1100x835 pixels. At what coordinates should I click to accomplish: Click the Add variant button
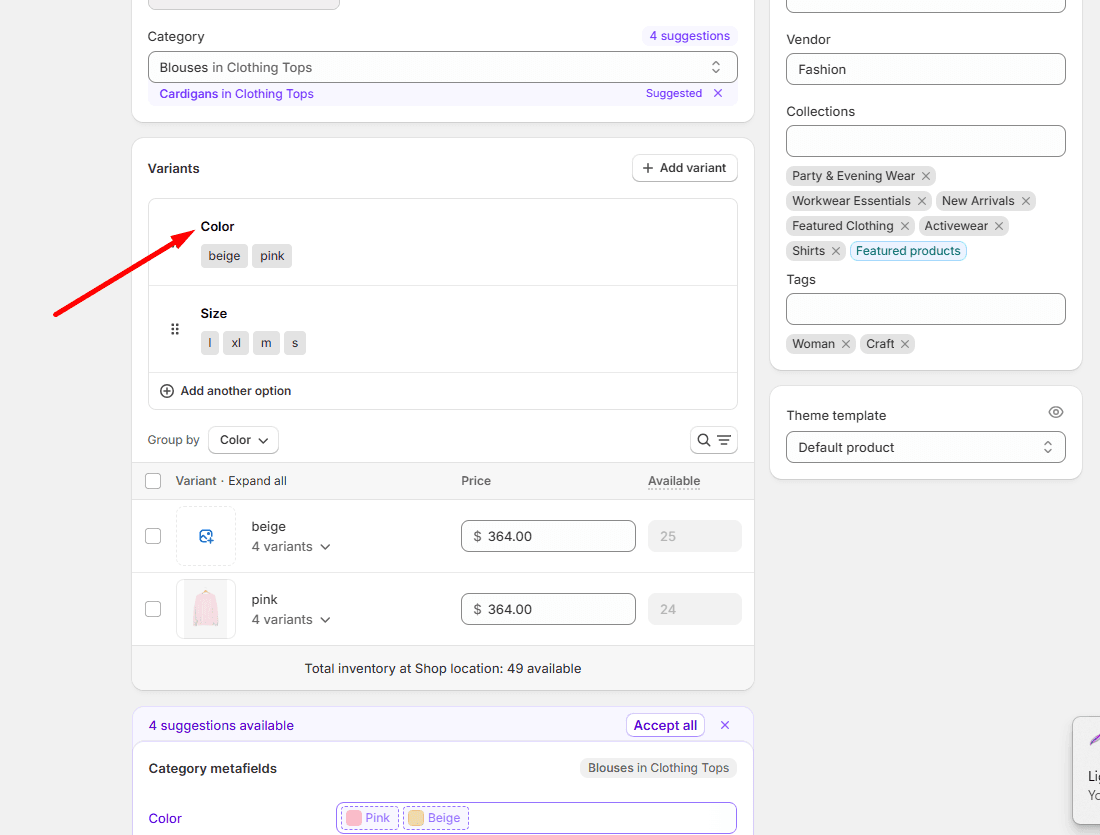point(684,168)
